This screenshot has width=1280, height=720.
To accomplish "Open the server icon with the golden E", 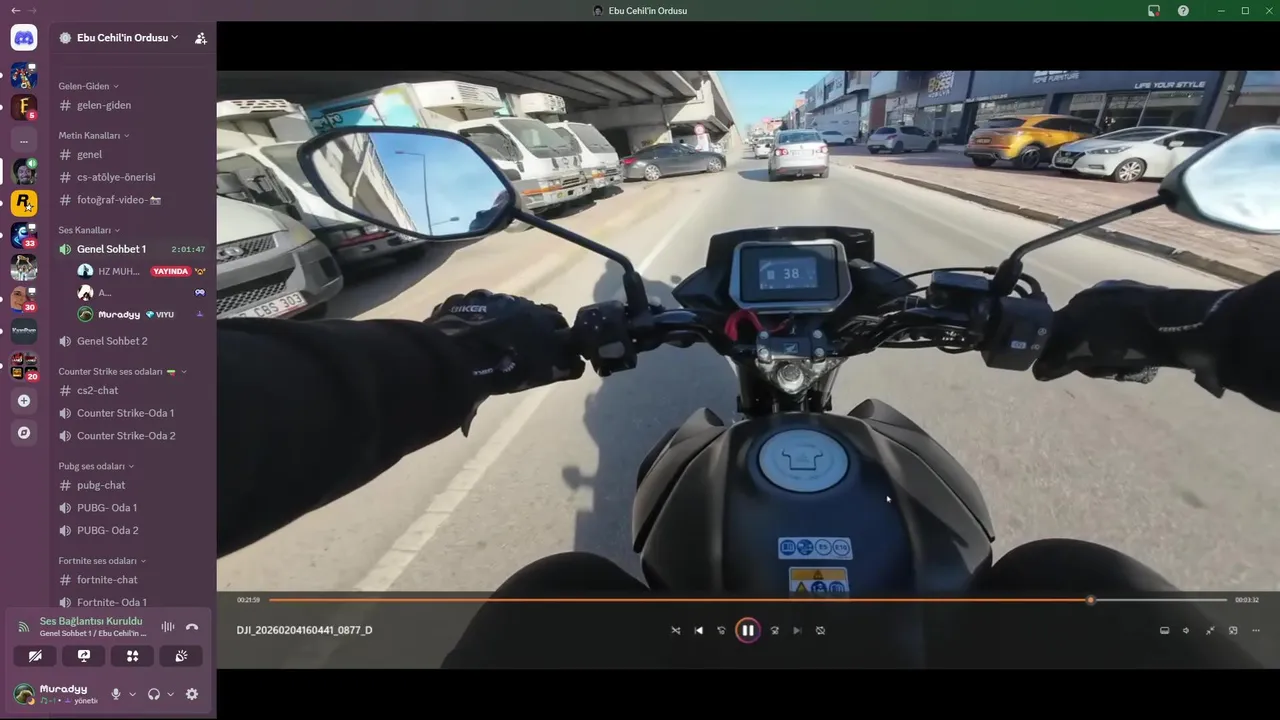I will [x=24, y=106].
